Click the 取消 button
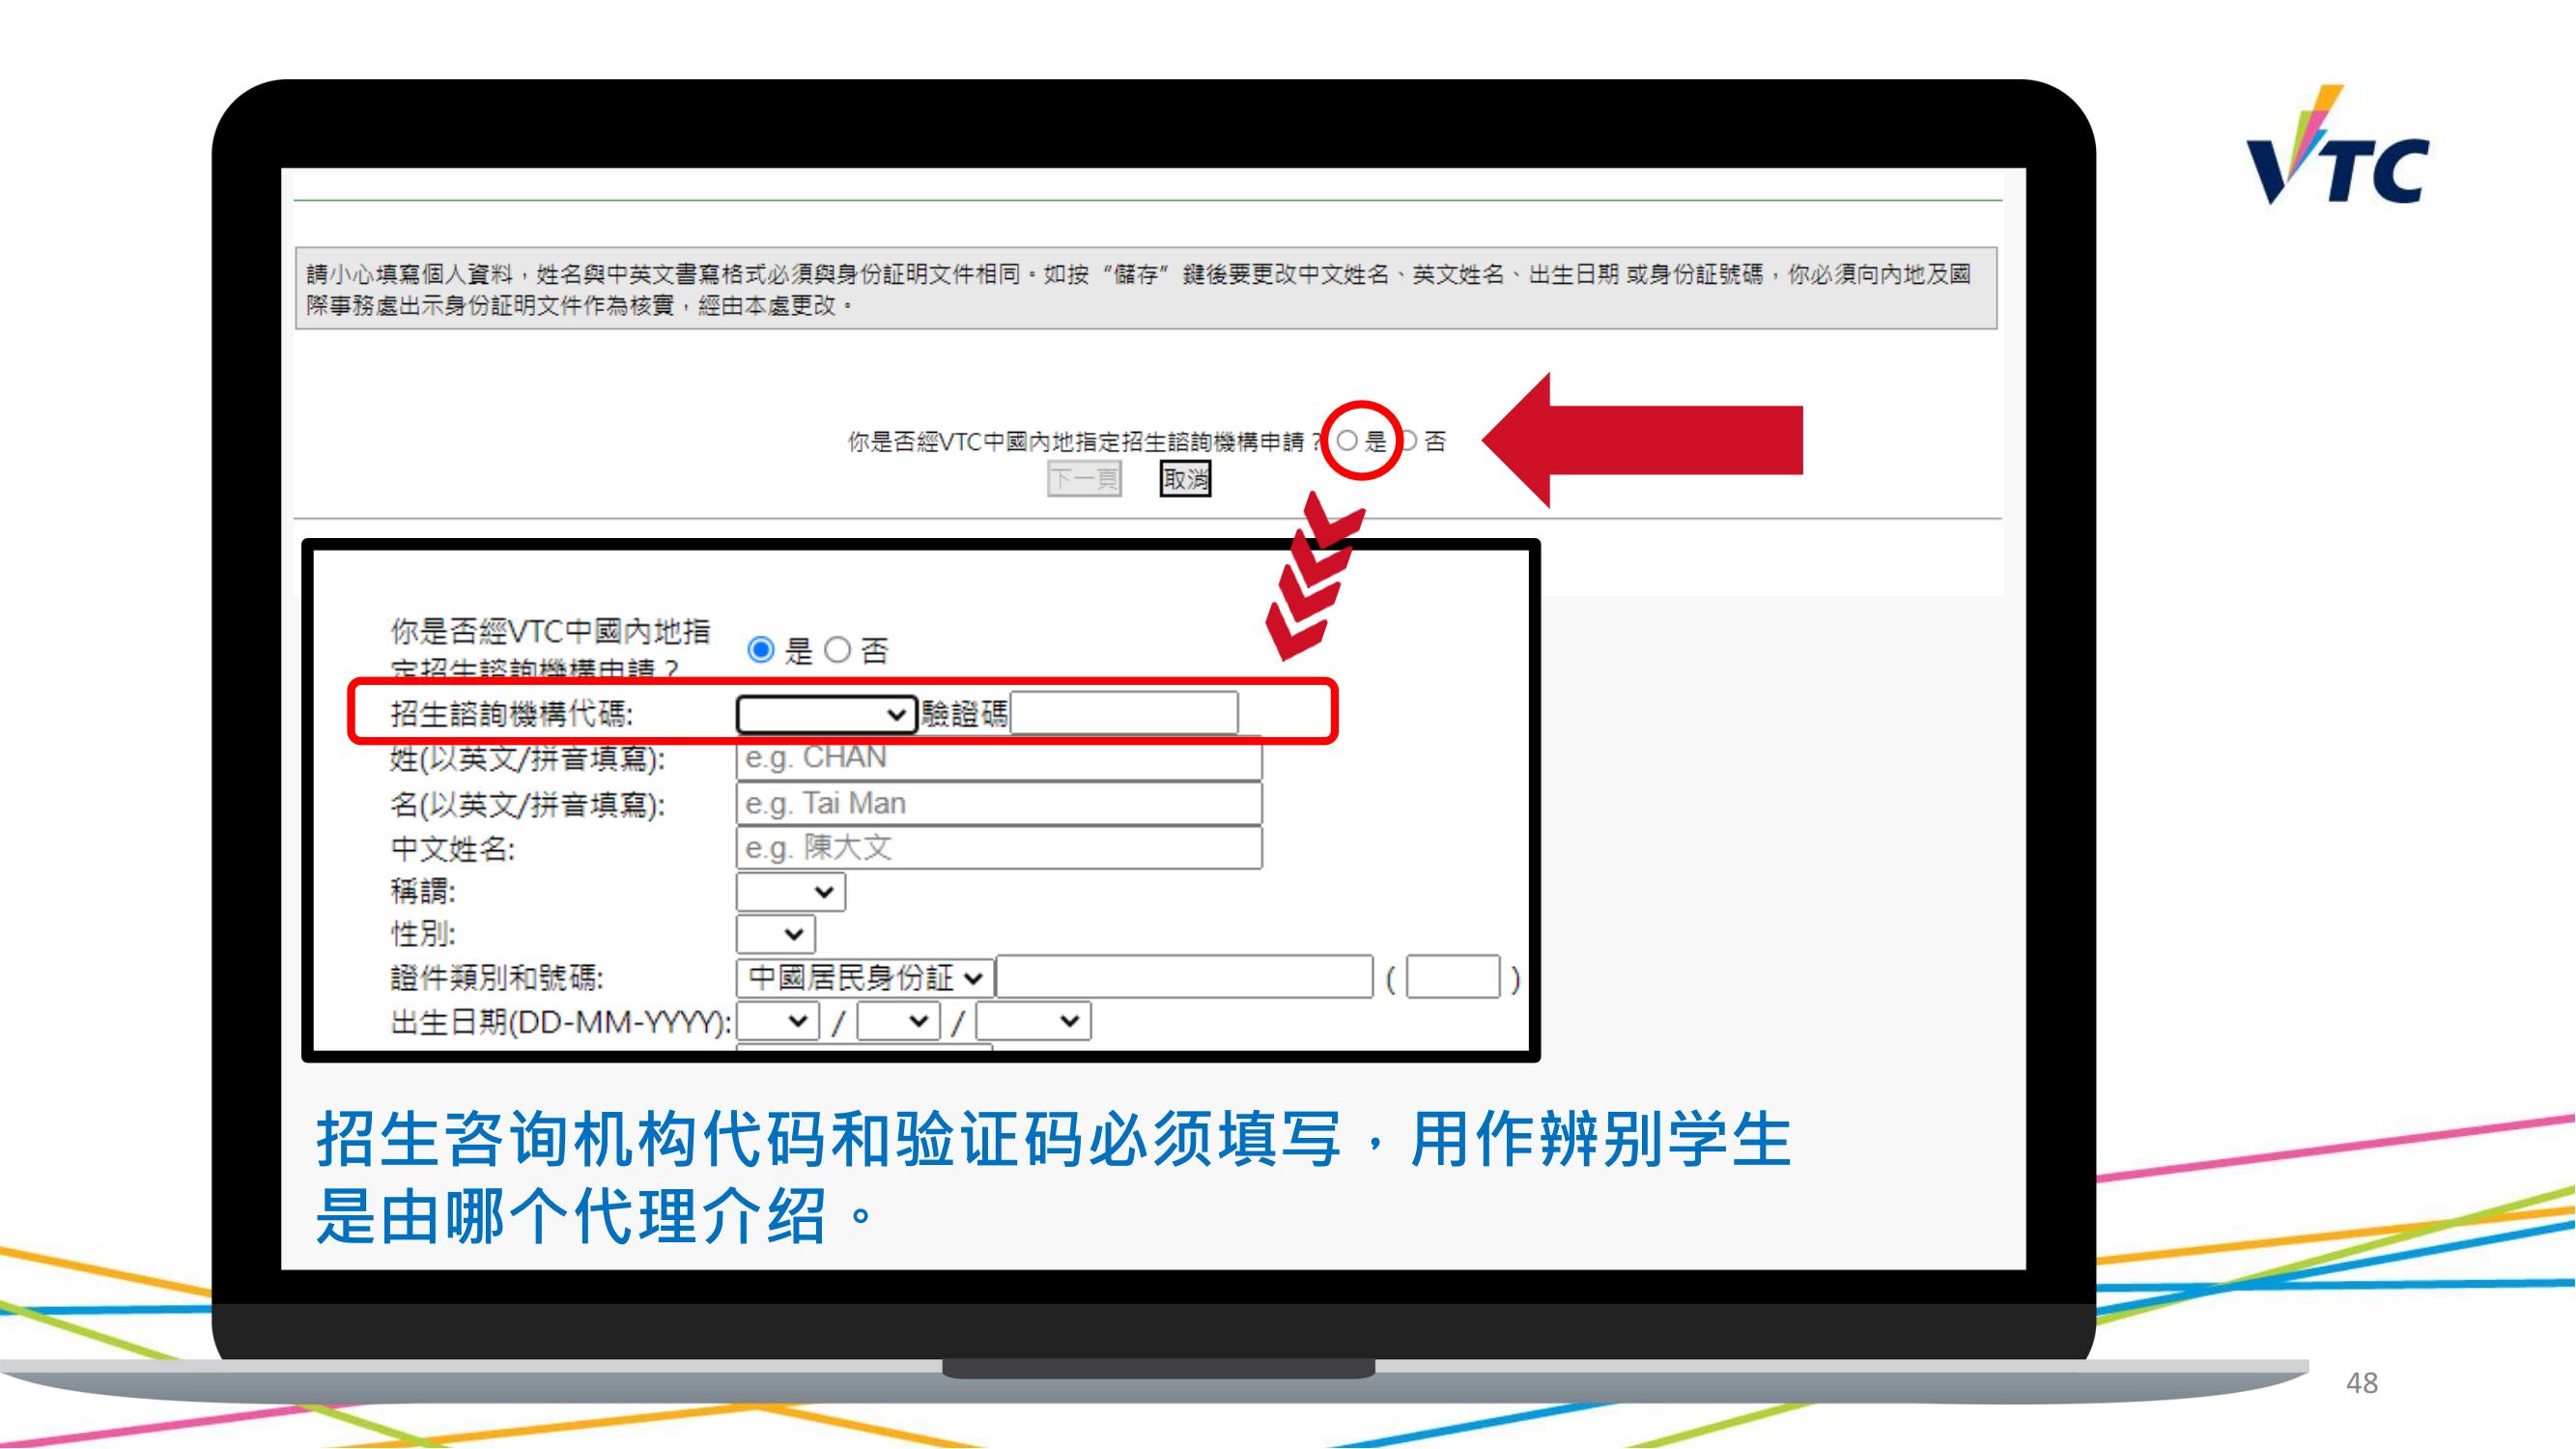 point(1185,479)
